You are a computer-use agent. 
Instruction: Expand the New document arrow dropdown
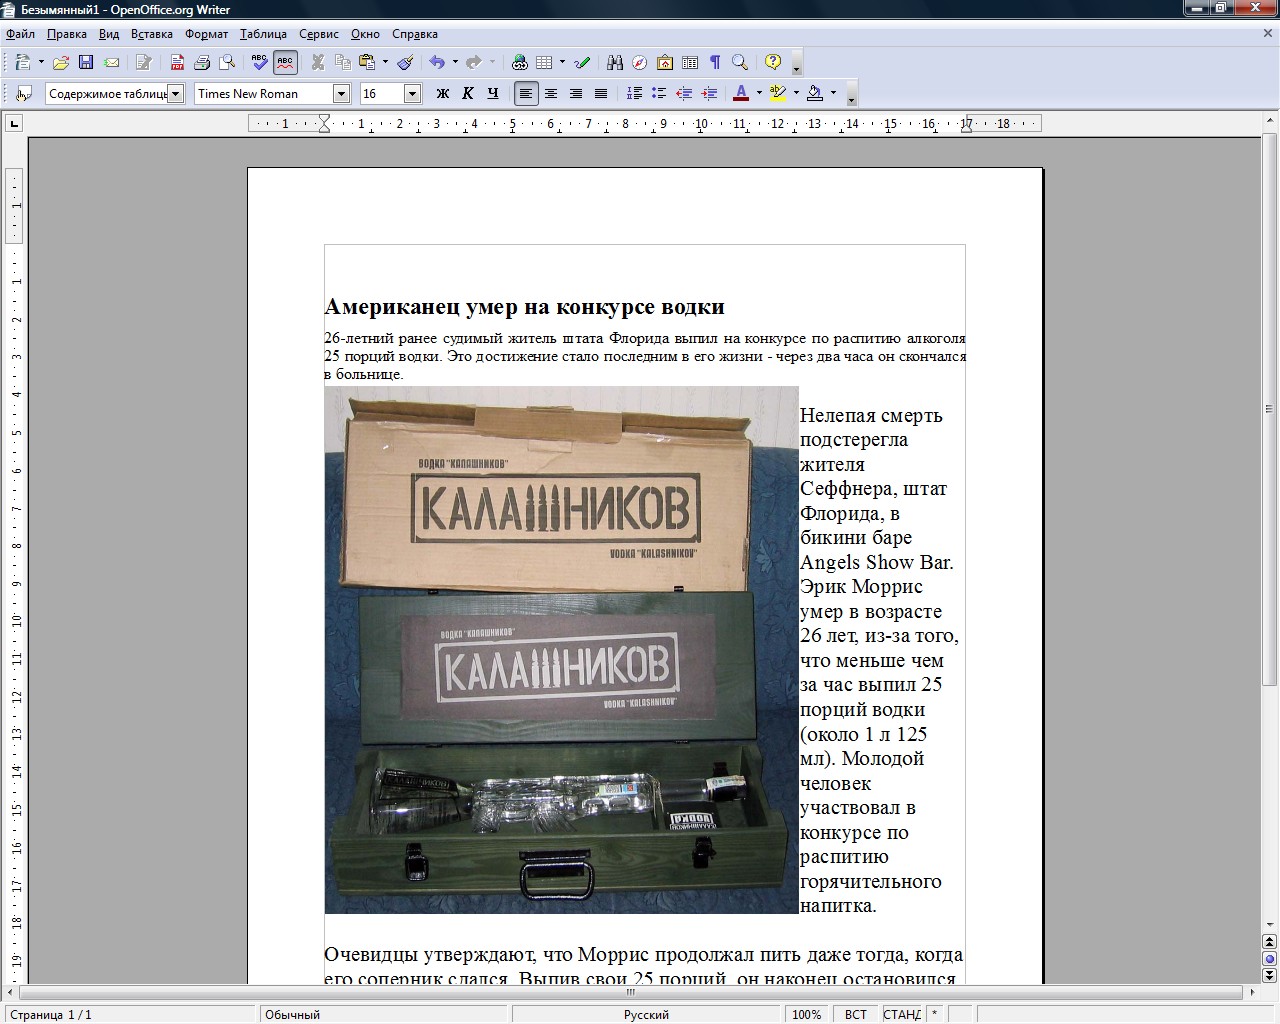pos(41,62)
